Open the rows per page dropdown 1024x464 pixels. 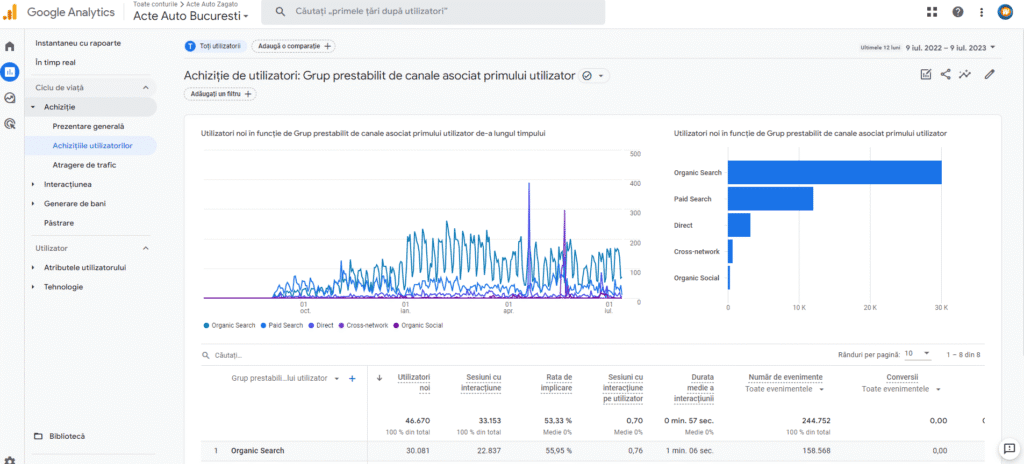920,354
